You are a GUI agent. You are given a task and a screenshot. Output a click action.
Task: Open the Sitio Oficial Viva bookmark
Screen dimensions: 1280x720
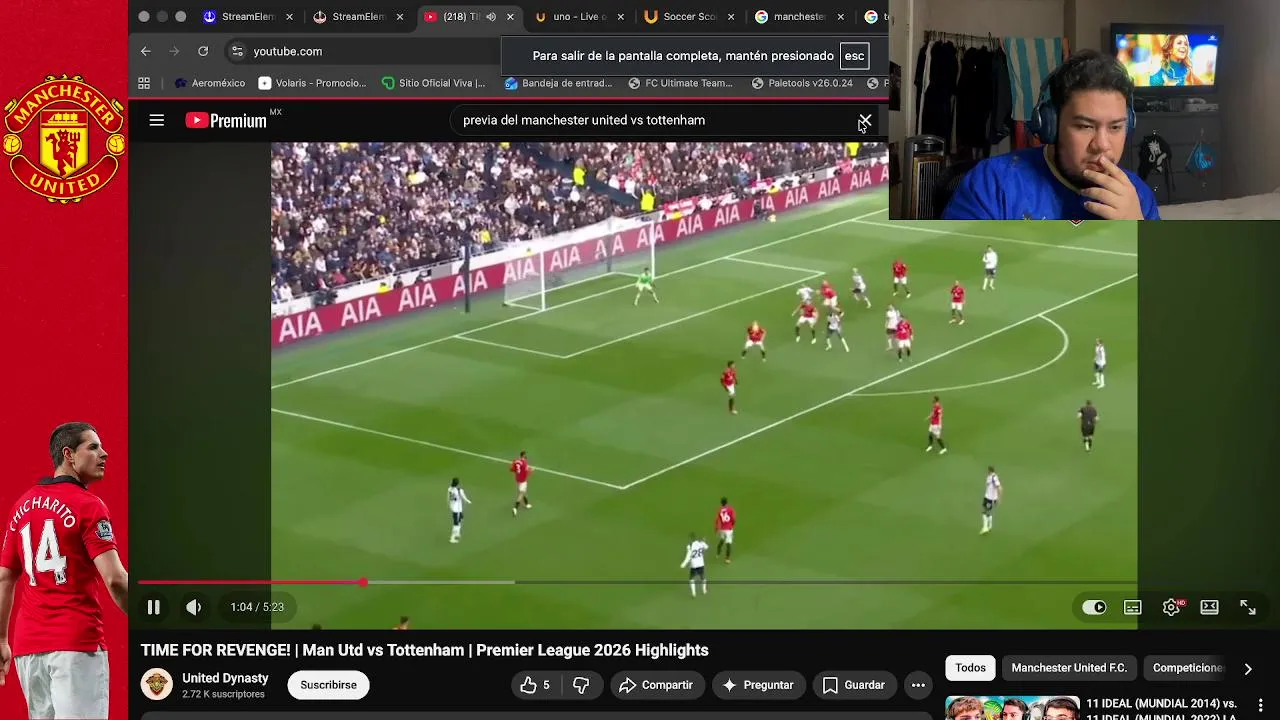433,83
